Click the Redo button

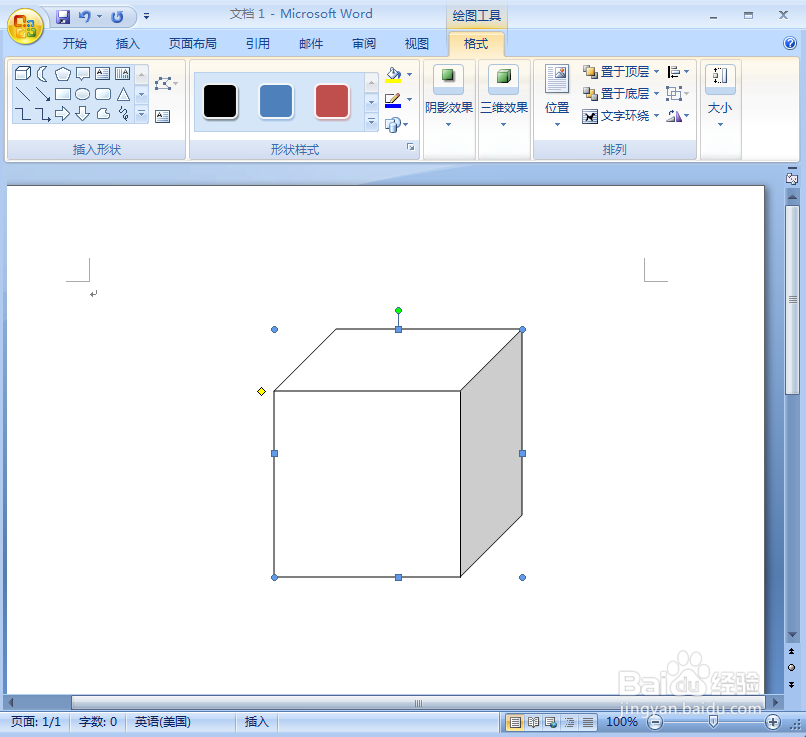[x=117, y=17]
